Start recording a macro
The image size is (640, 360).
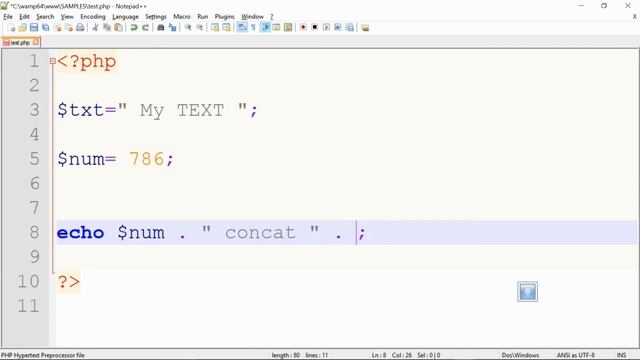point(303,27)
